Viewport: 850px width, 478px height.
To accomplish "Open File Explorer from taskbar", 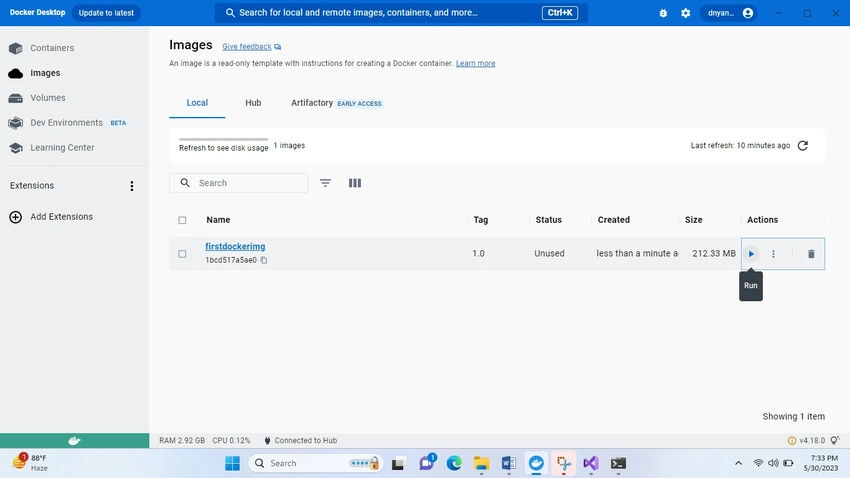I will point(481,463).
